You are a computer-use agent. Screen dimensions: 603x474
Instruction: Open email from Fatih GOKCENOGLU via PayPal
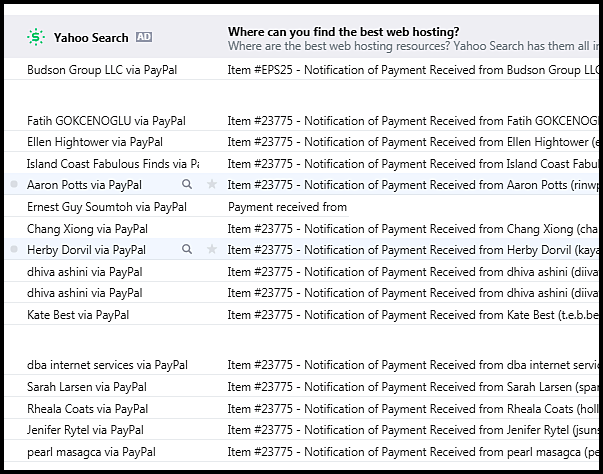[x=106, y=121]
